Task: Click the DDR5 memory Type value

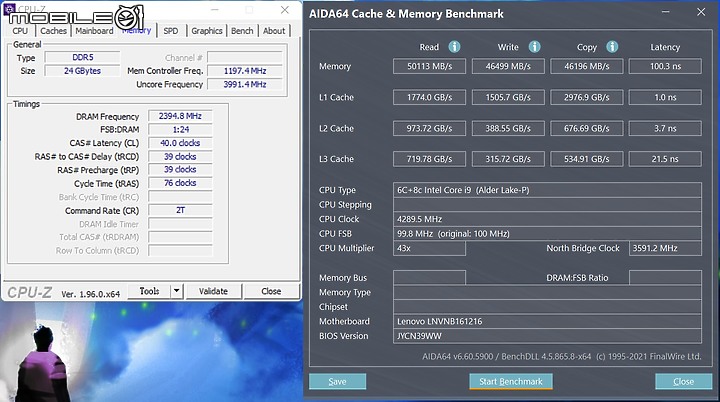Action: click(83, 57)
